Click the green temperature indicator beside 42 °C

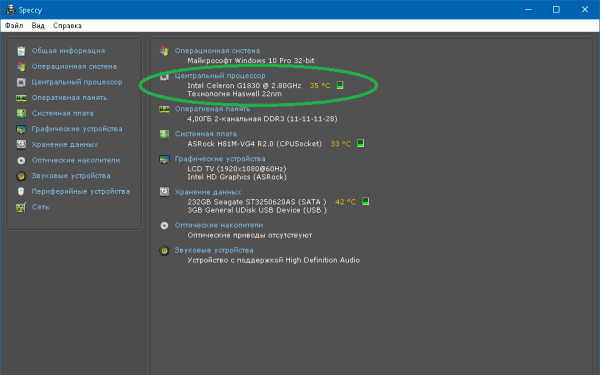pos(365,201)
